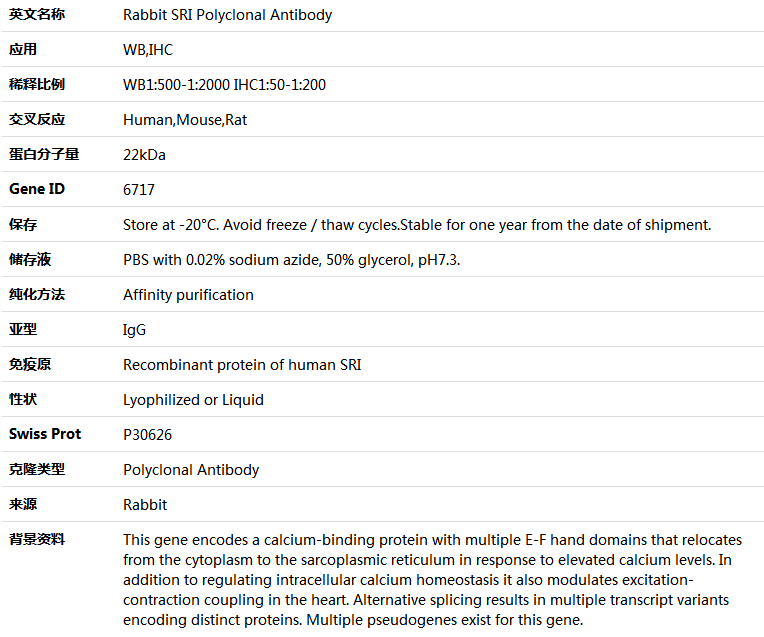
Task: Click the Swiss Prot label
Action: pyautogui.click(x=45, y=434)
